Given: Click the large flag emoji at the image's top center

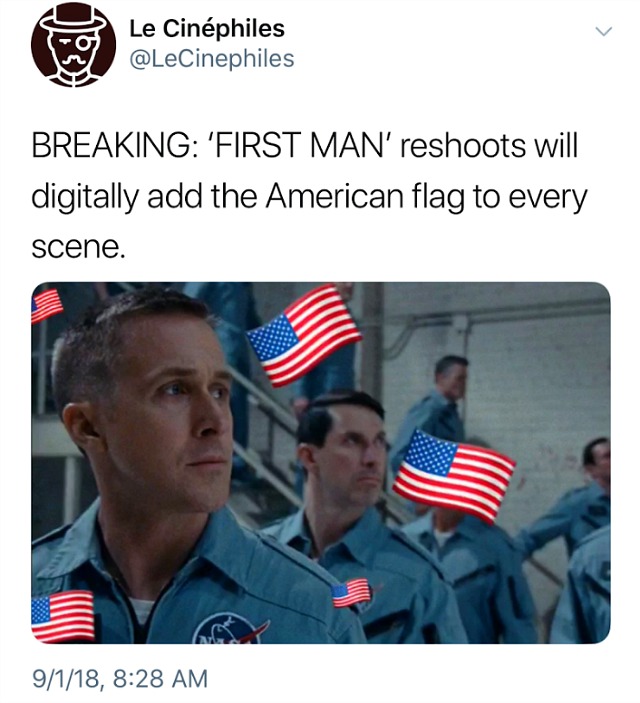Looking at the screenshot, I should click(x=304, y=335).
